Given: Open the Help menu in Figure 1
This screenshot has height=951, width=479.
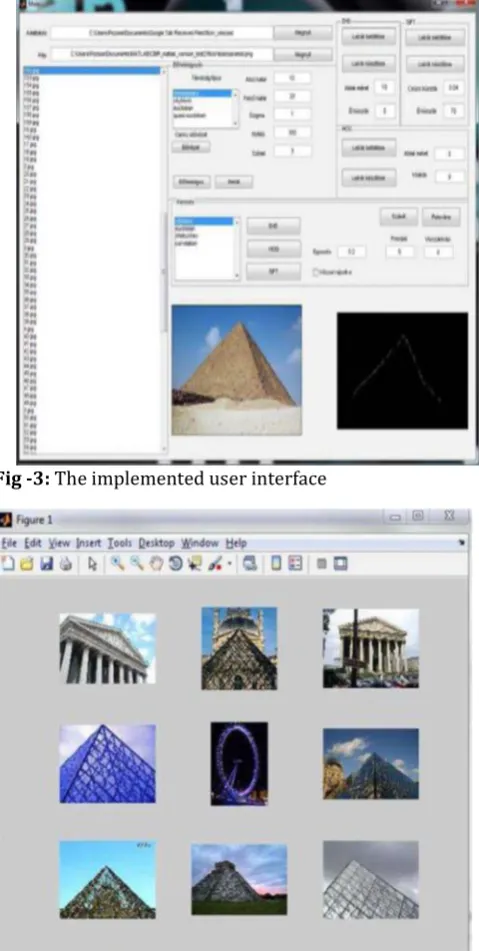Looking at the screenshot, I should pyautogui.click(x=236, y=543).
